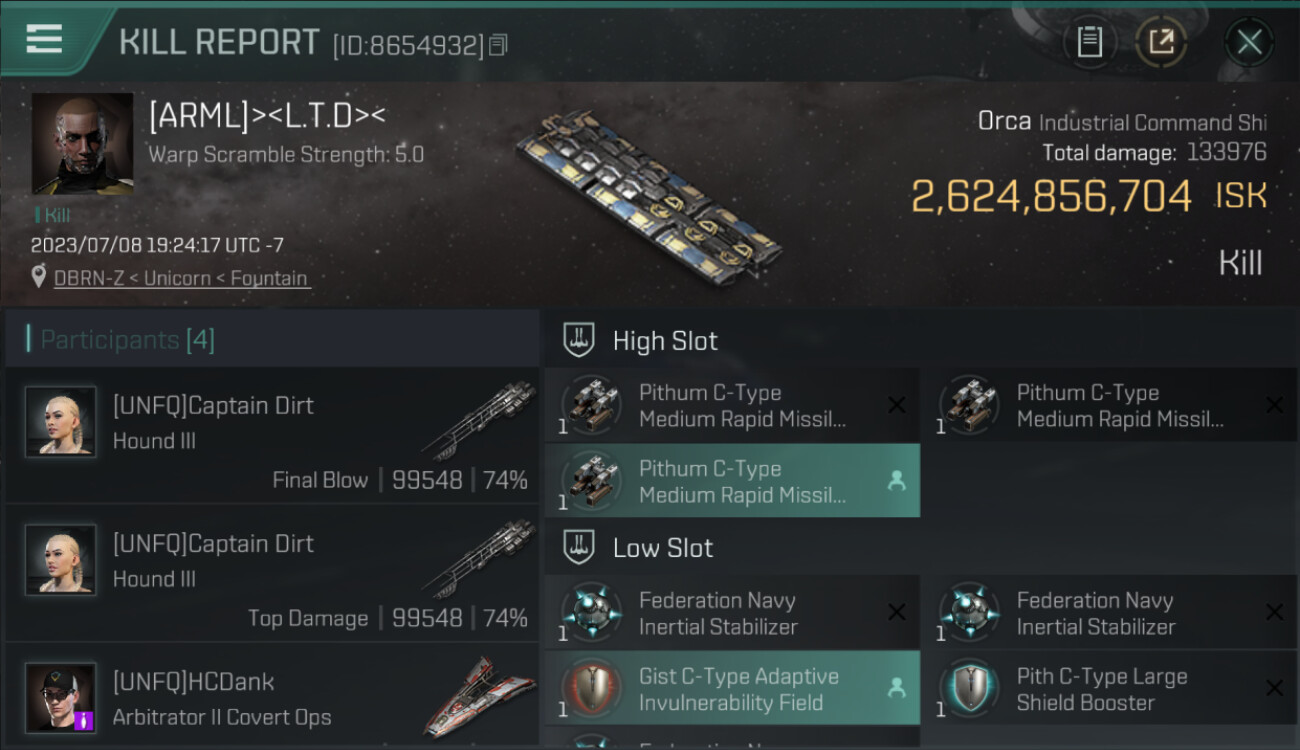Click the Pith C-Type Large Shield Booster icon

[969, 689]
